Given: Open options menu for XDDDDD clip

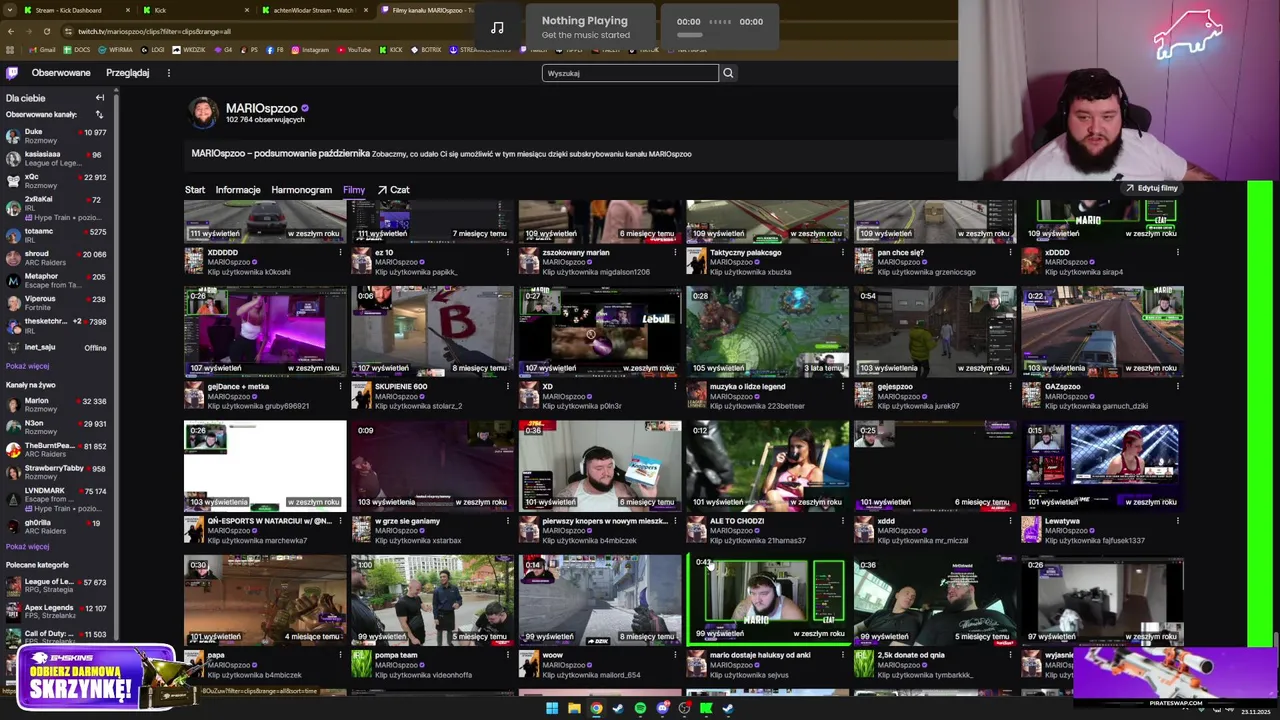Looking at the screenshot, I should 340,253.
